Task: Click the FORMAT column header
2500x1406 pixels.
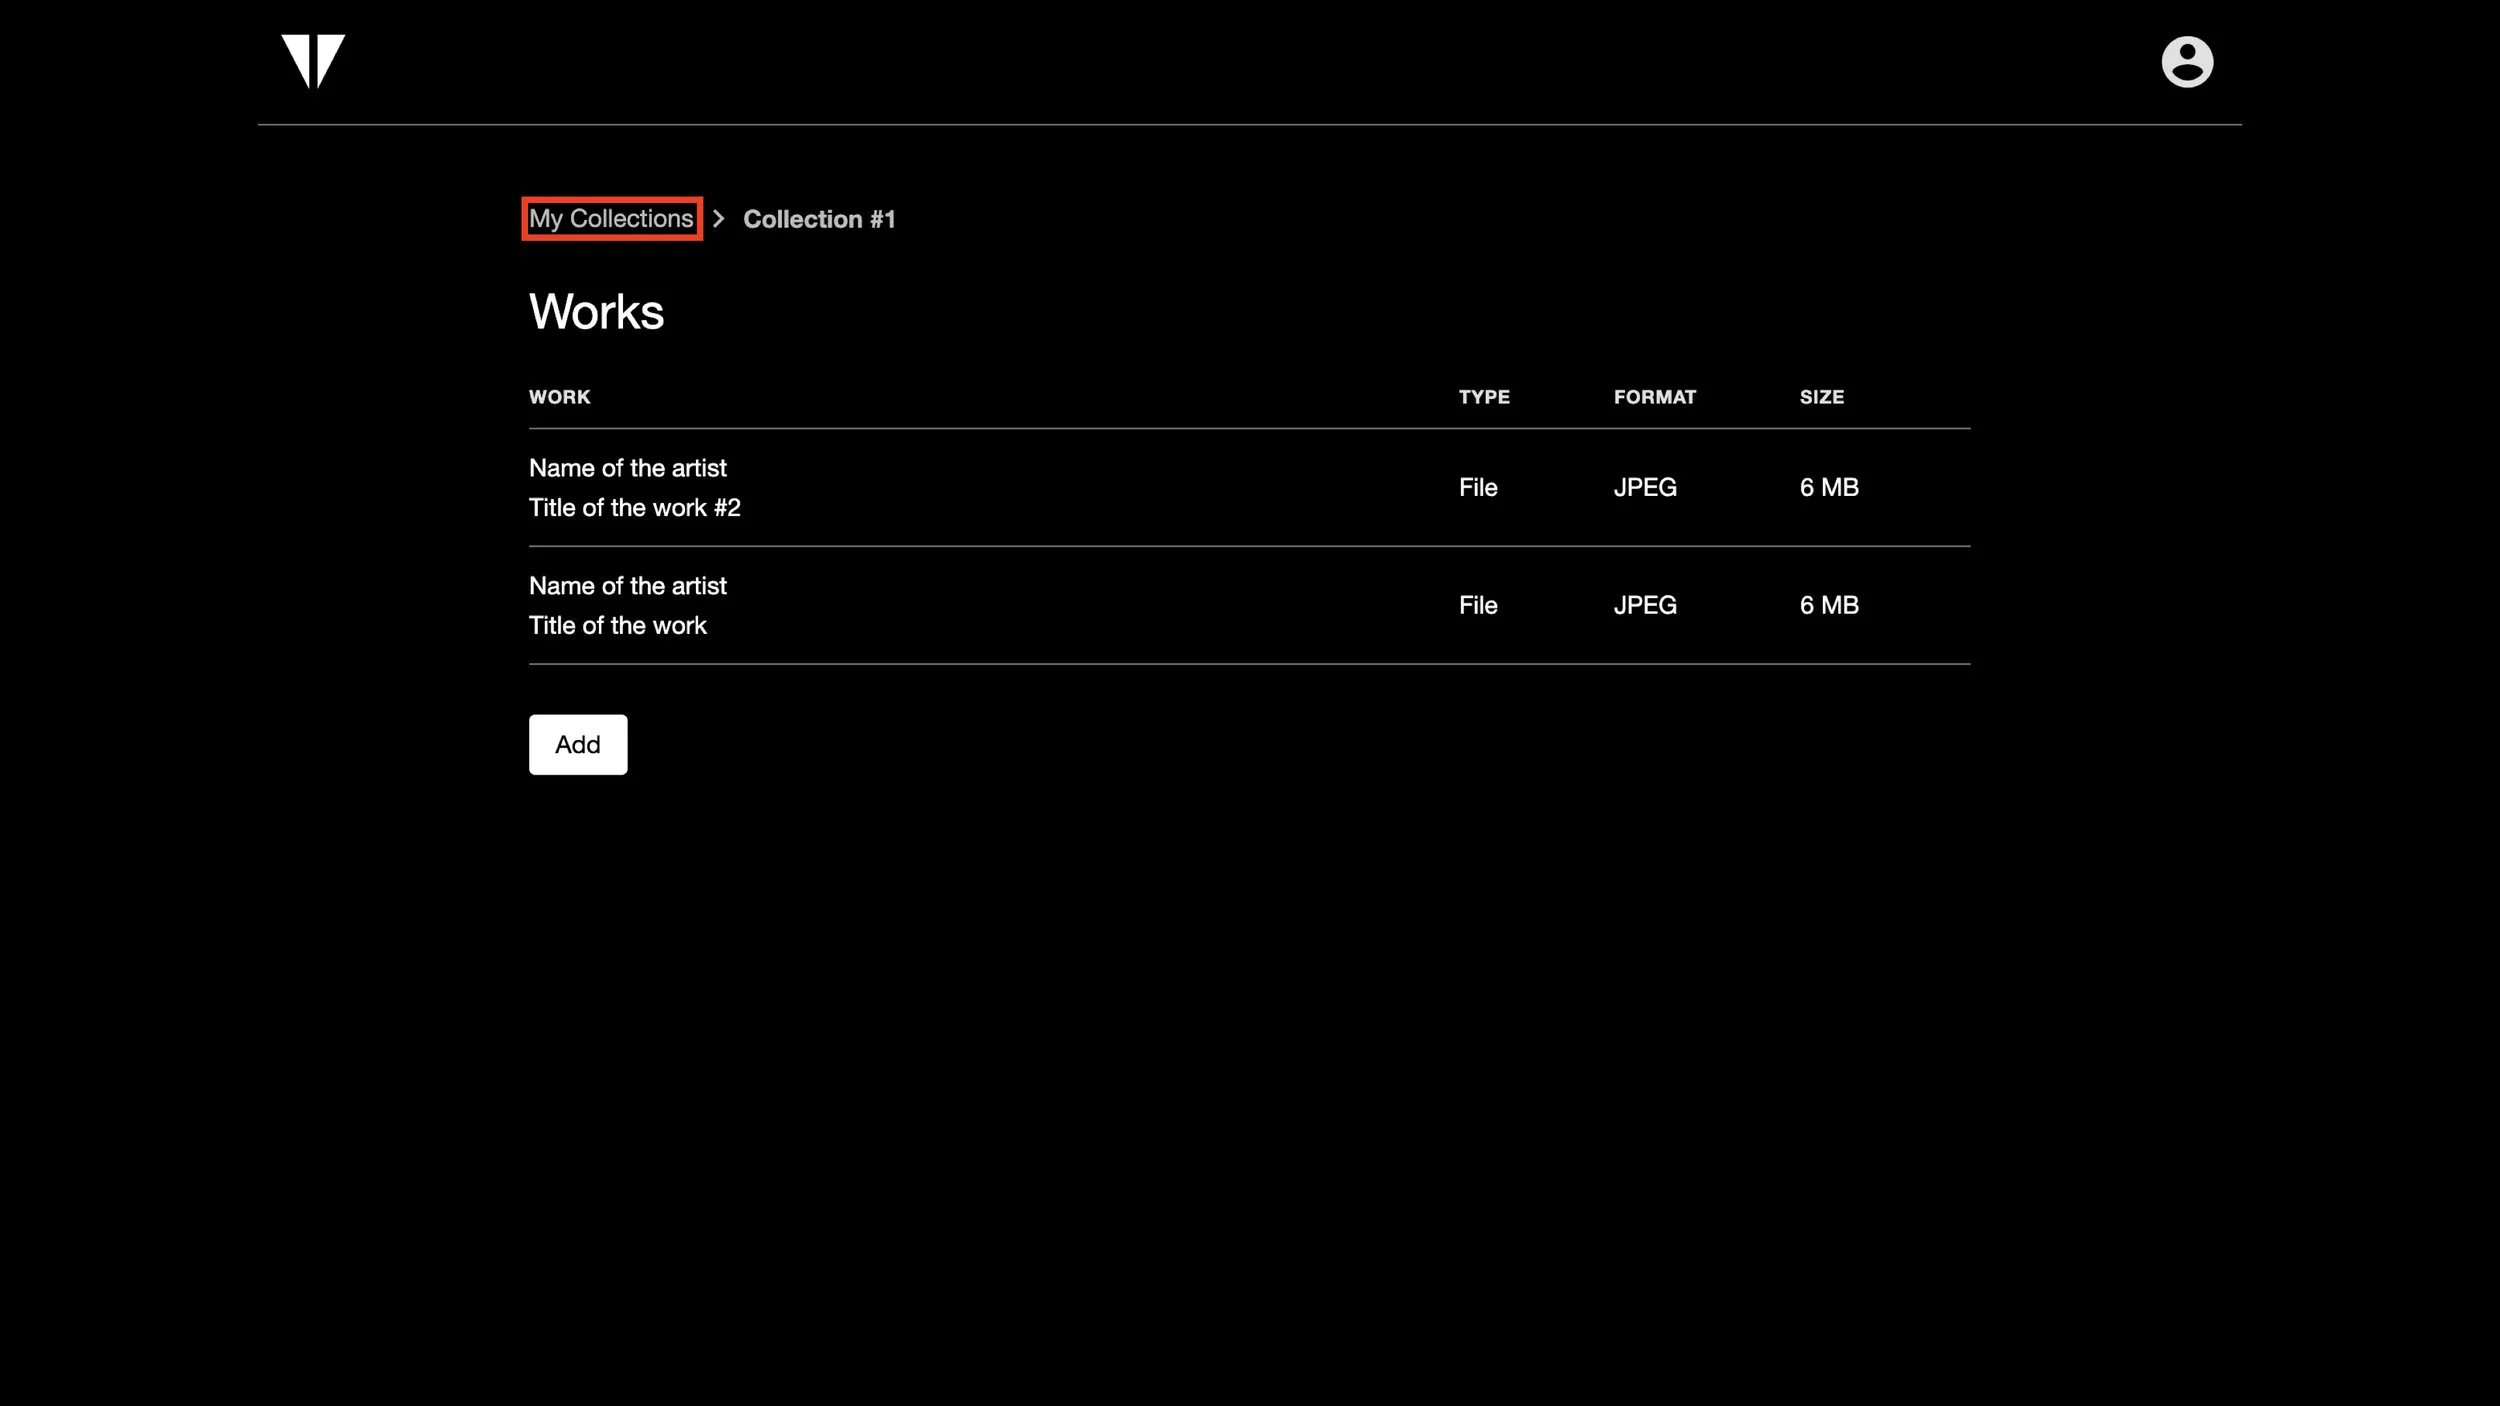Action: 1654,397
